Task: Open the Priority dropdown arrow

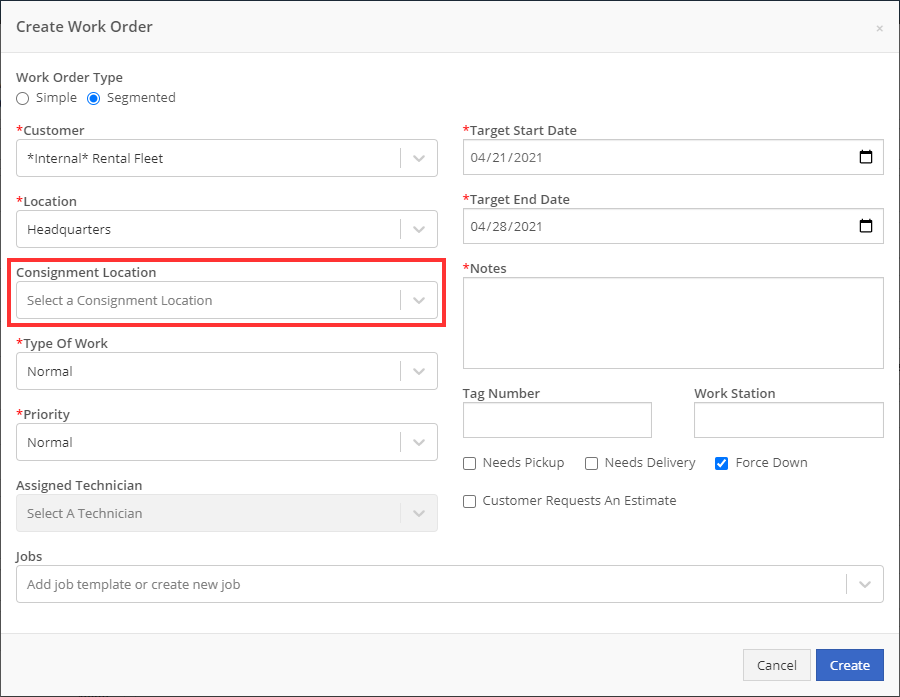Action: pos(419,442)
